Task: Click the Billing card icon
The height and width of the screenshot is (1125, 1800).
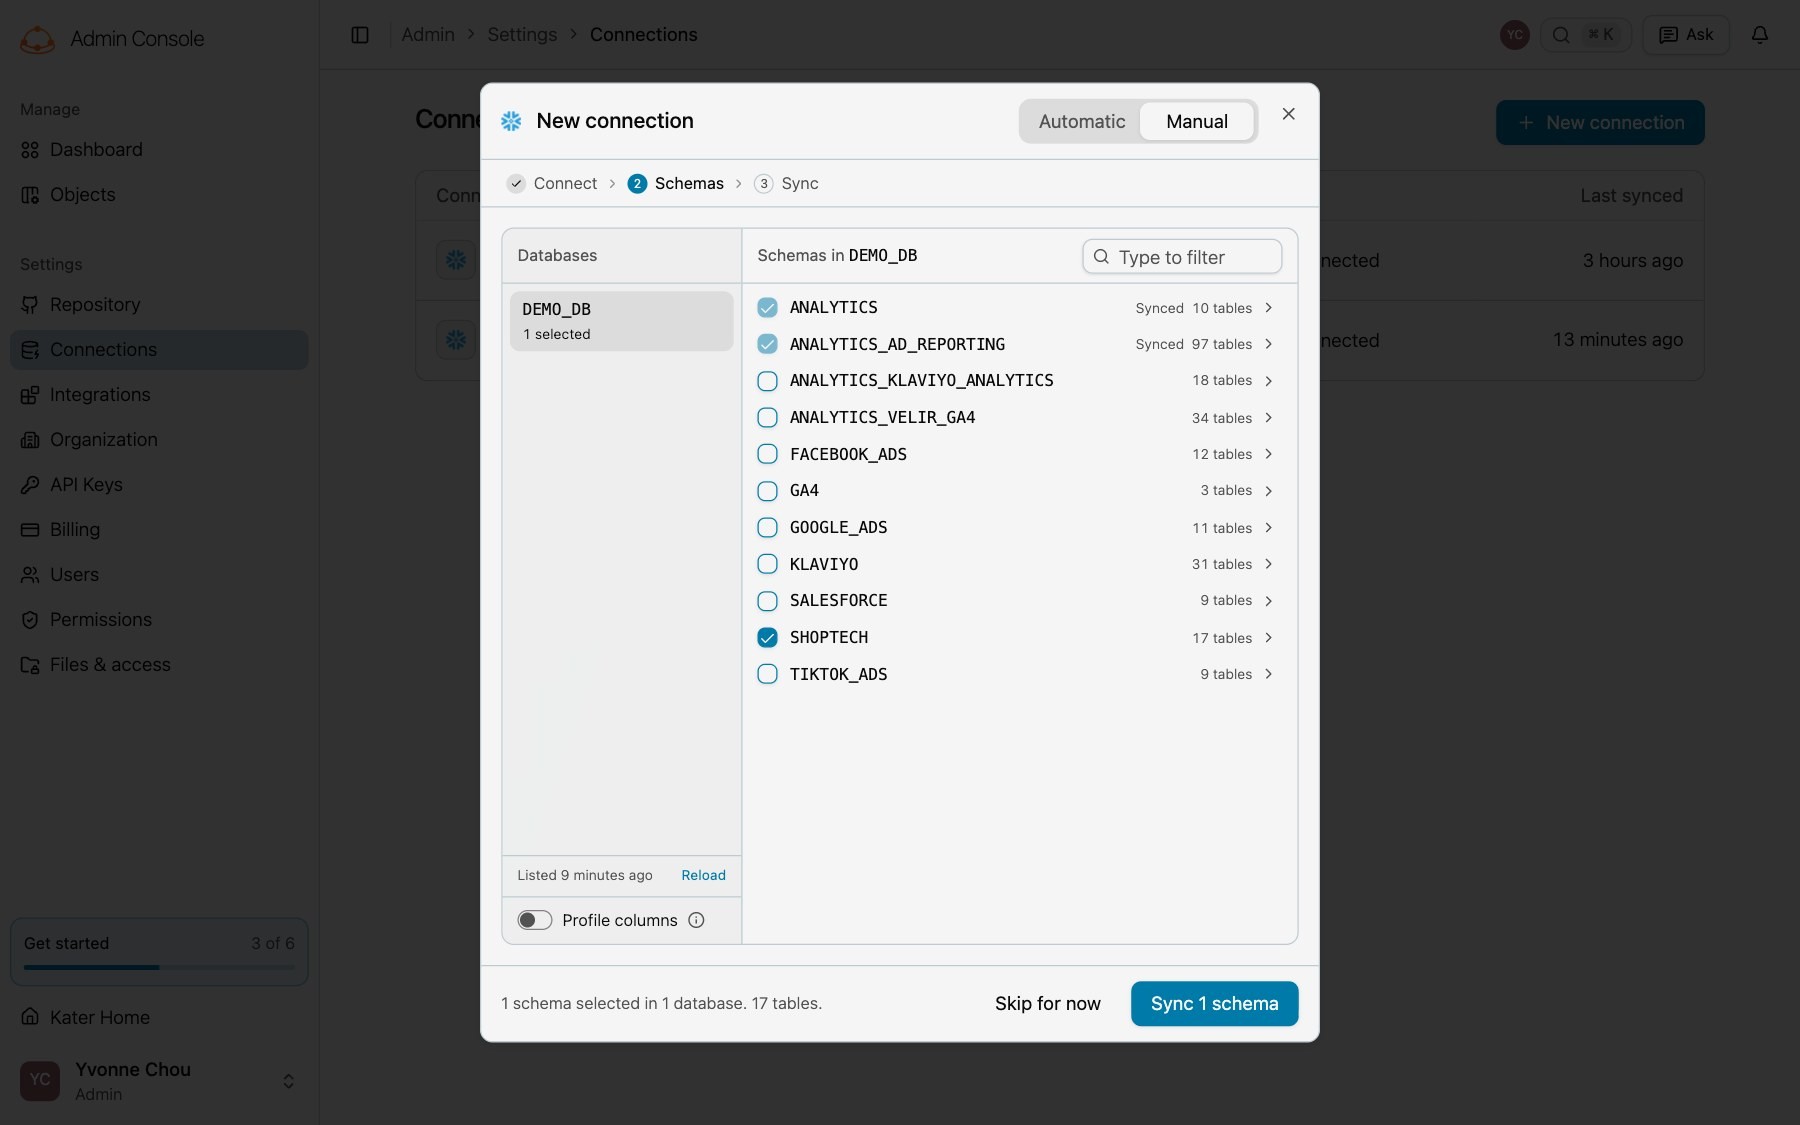Action: (30, 530)
